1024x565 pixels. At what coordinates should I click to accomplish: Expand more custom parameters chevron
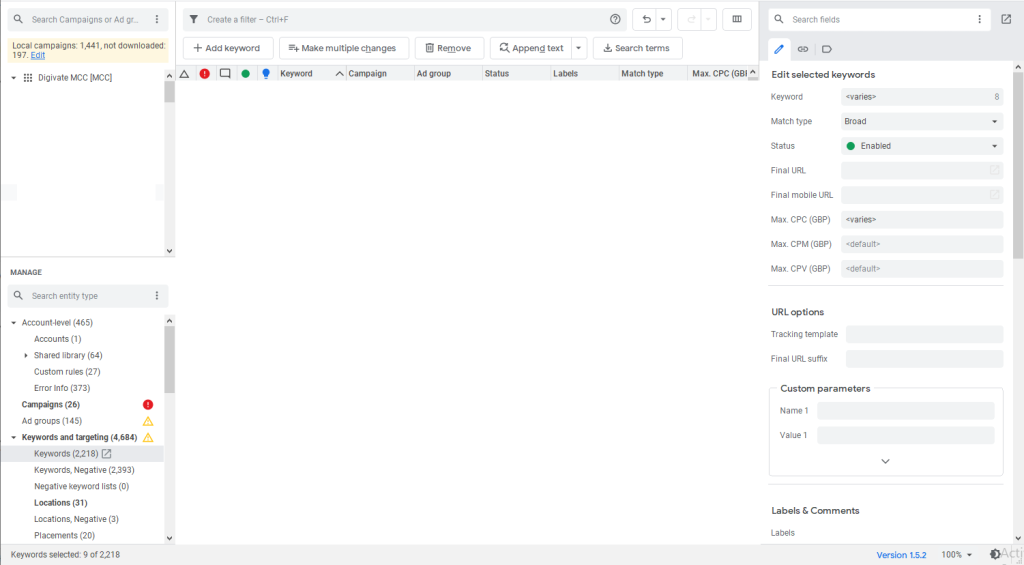[886, 461]
